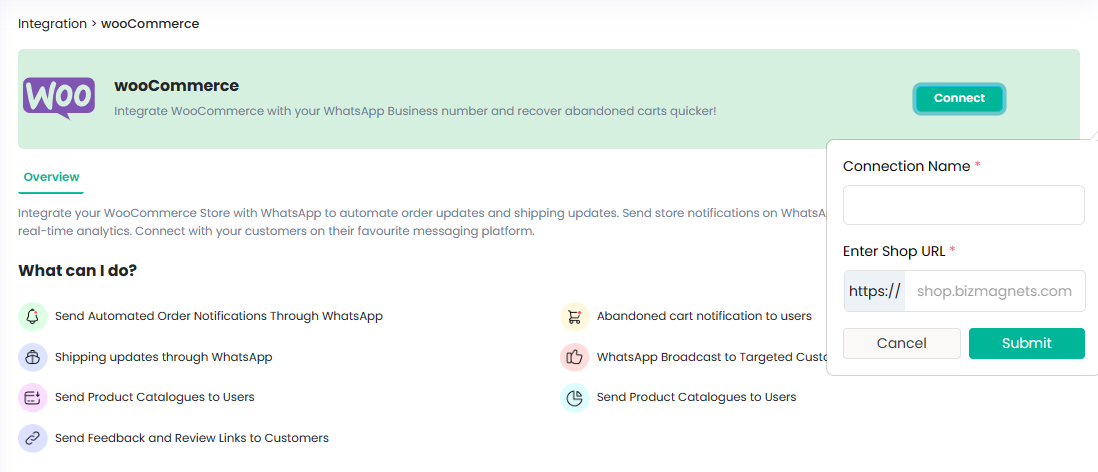Viewport: 1098px width, 472px height.
Task: Cancel the connection form
Action: 901,343
